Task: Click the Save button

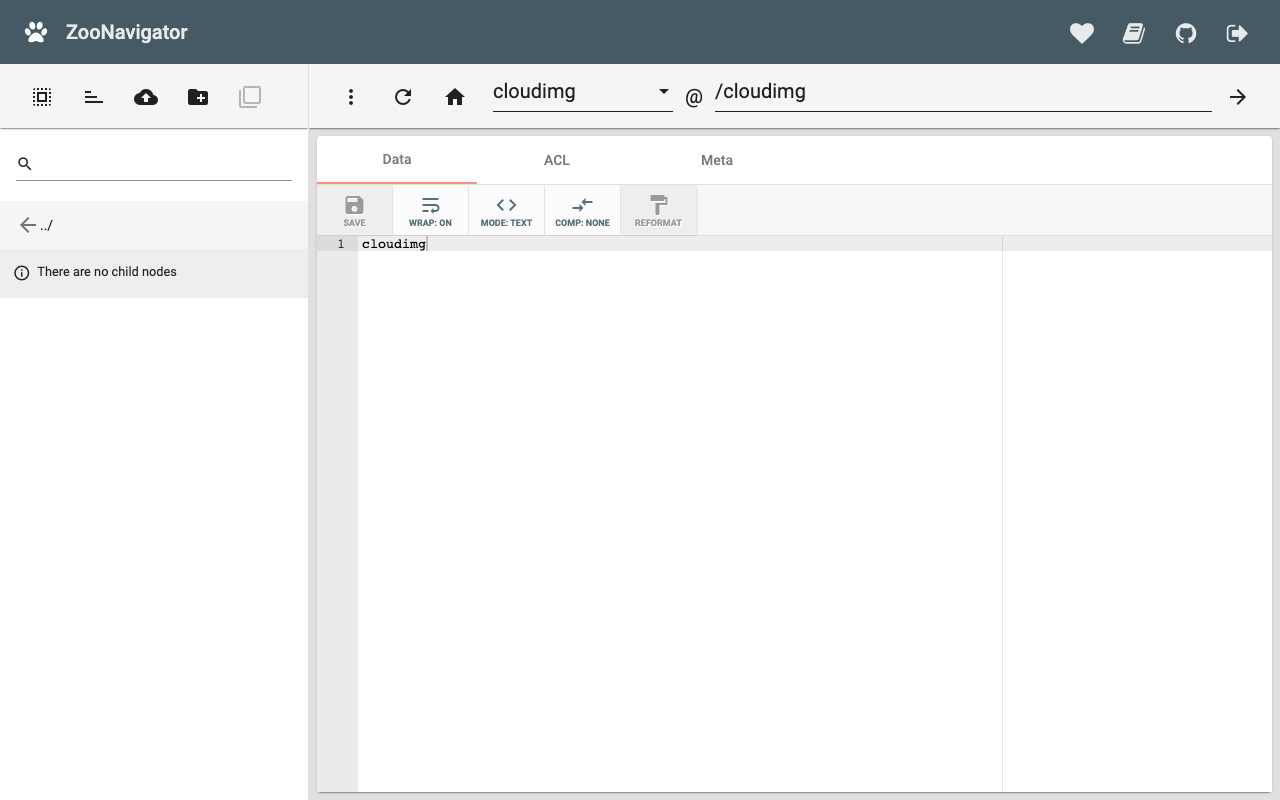Action: (355, 210)
